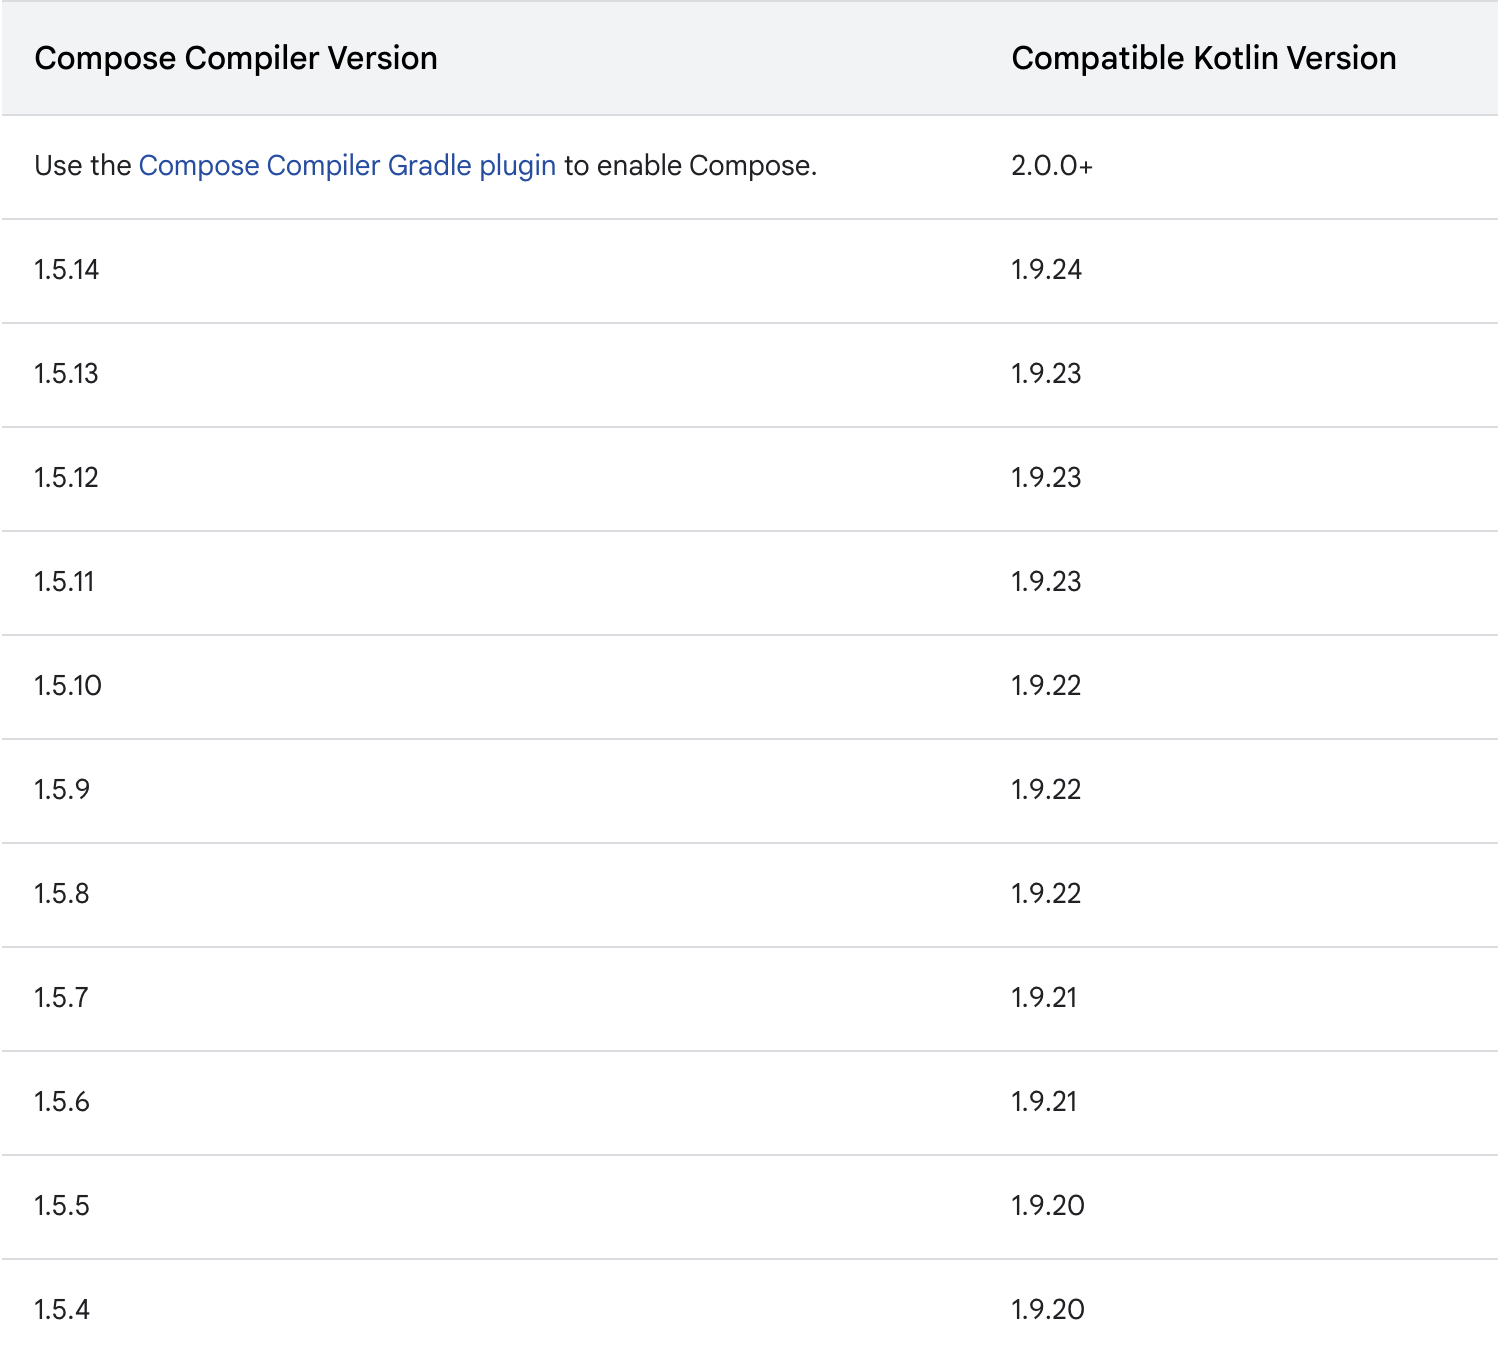Viewport: 1506px width, 1362px height.
Task: Select Kotlin 1.9.22 in the 1.5.8 row
Action: (1046, 894)
